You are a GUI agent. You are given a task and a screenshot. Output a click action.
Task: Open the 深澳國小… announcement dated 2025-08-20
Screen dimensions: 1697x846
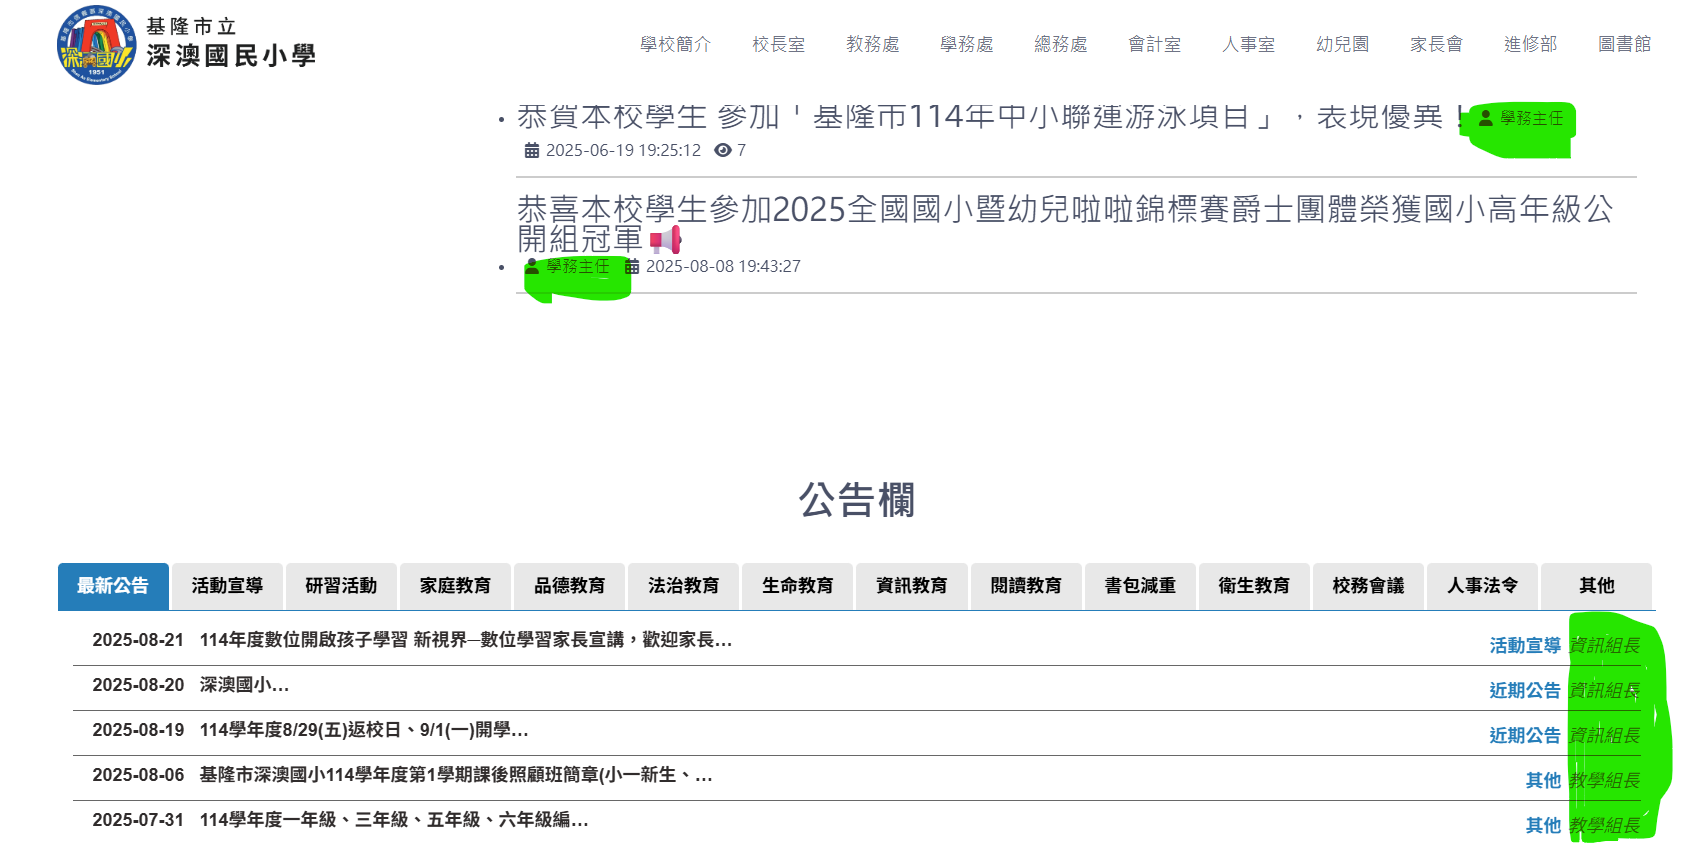pos(244,685)
